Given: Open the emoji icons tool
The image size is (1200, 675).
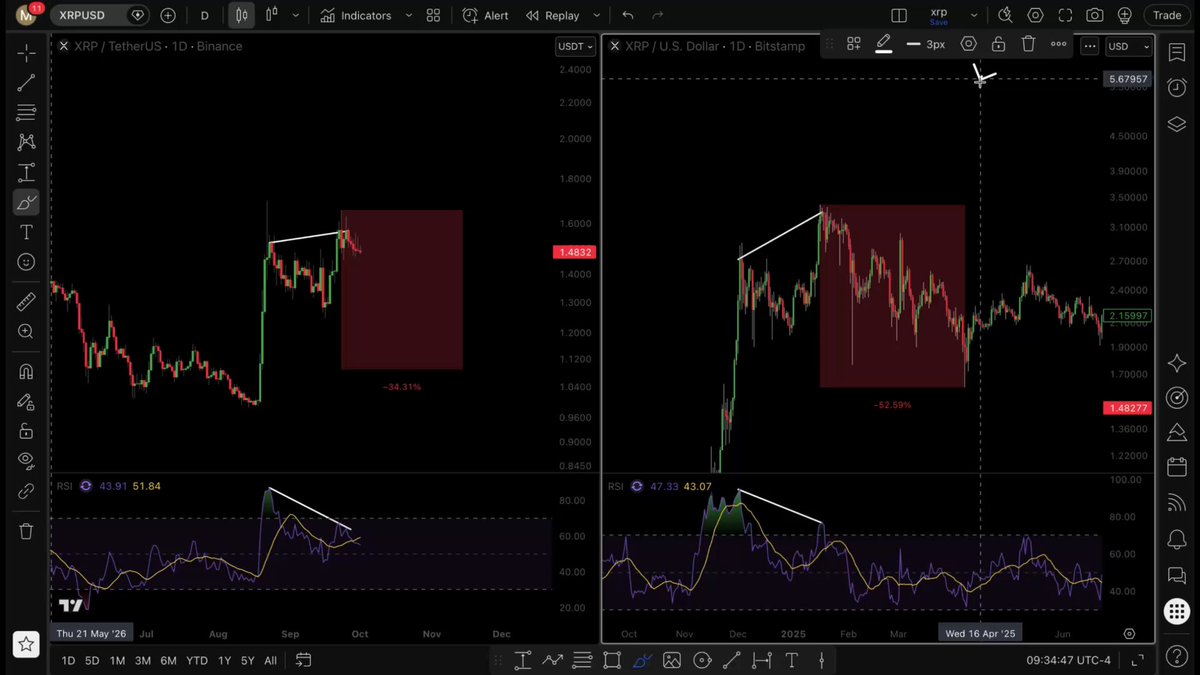Looking at the screenshot, I should (x=26, y=262).
